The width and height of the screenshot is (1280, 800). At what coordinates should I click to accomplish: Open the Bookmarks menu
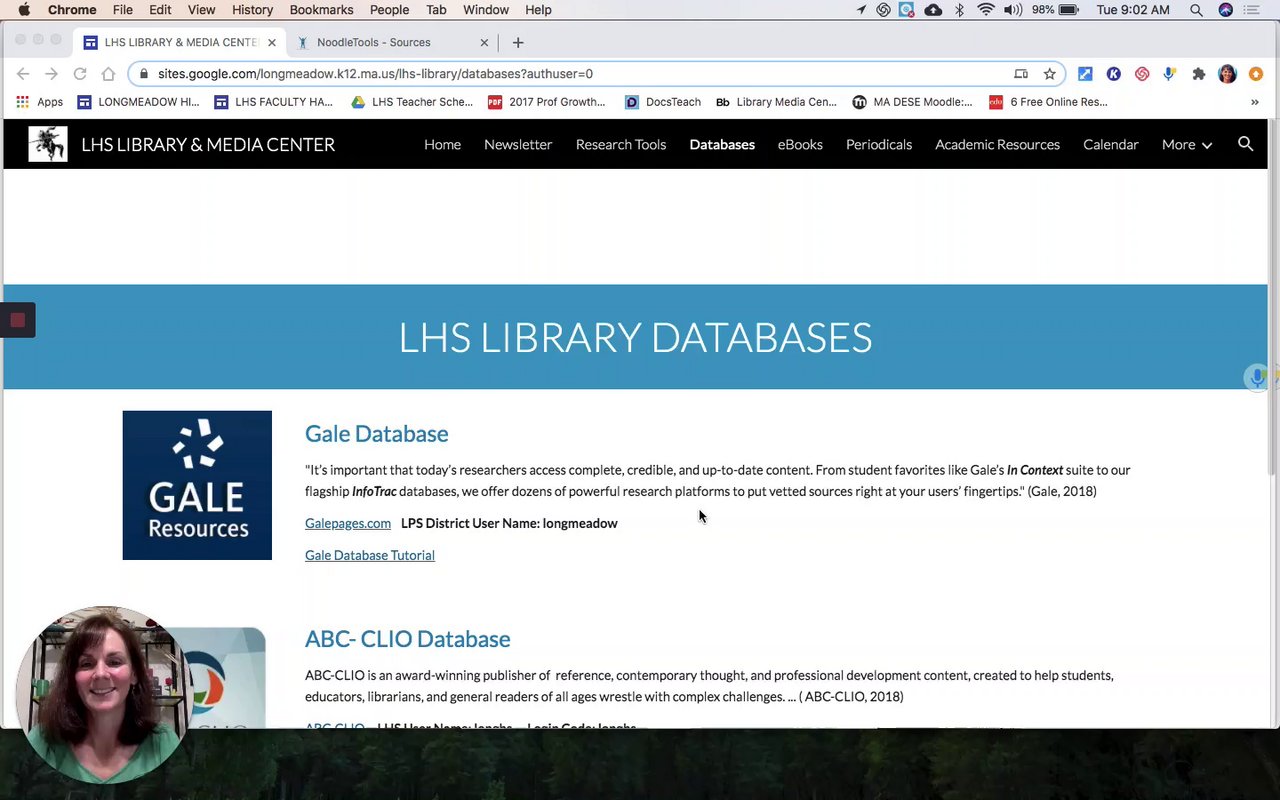coord(321,10)
